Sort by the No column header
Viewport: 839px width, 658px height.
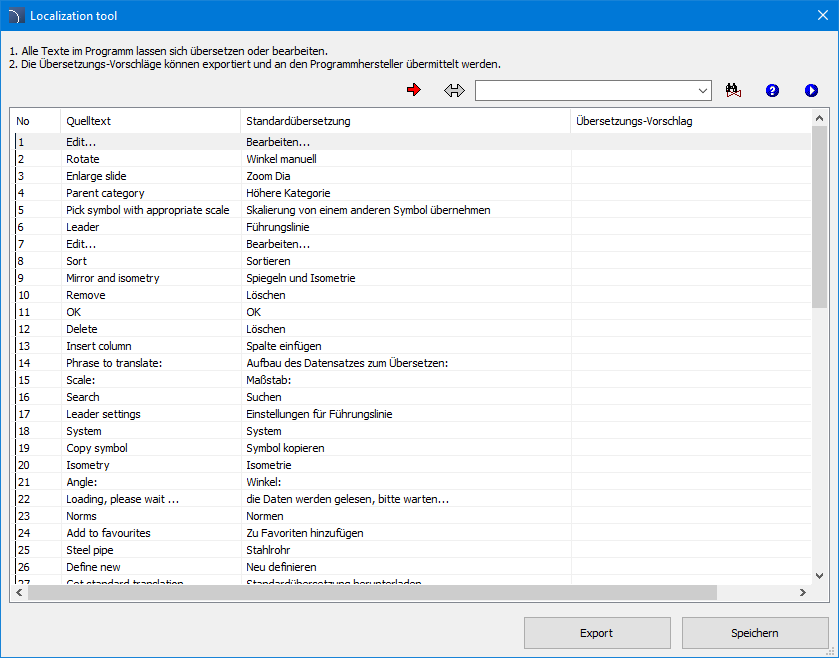click(x=36, y=121)
